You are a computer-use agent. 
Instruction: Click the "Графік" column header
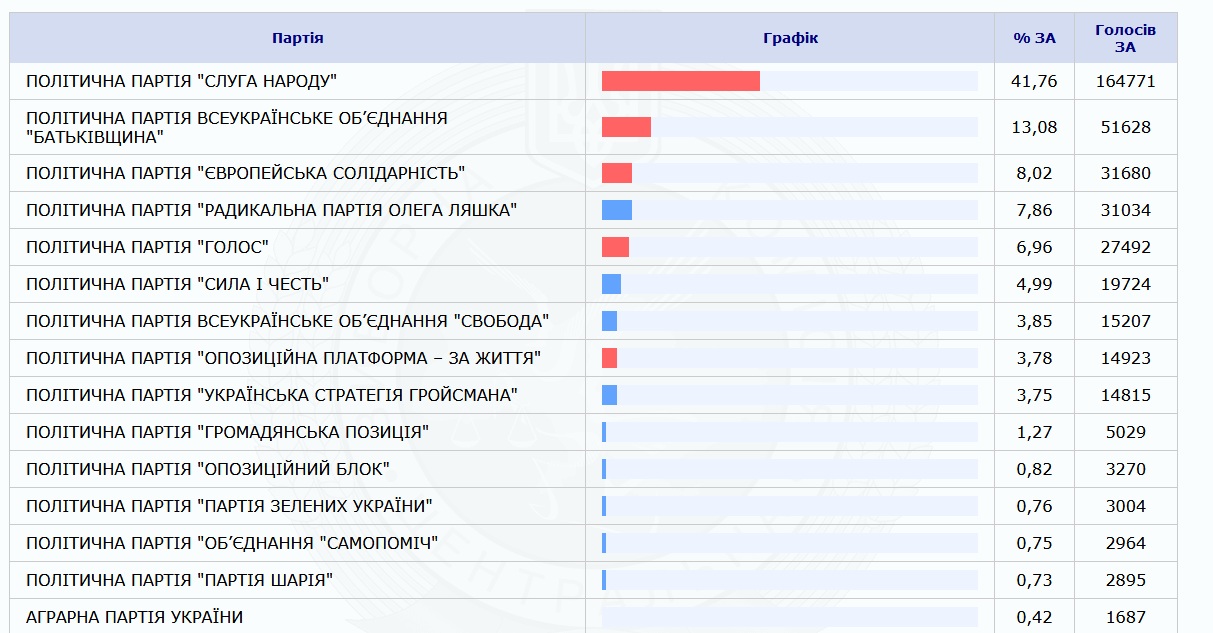(x=790, y=38)
